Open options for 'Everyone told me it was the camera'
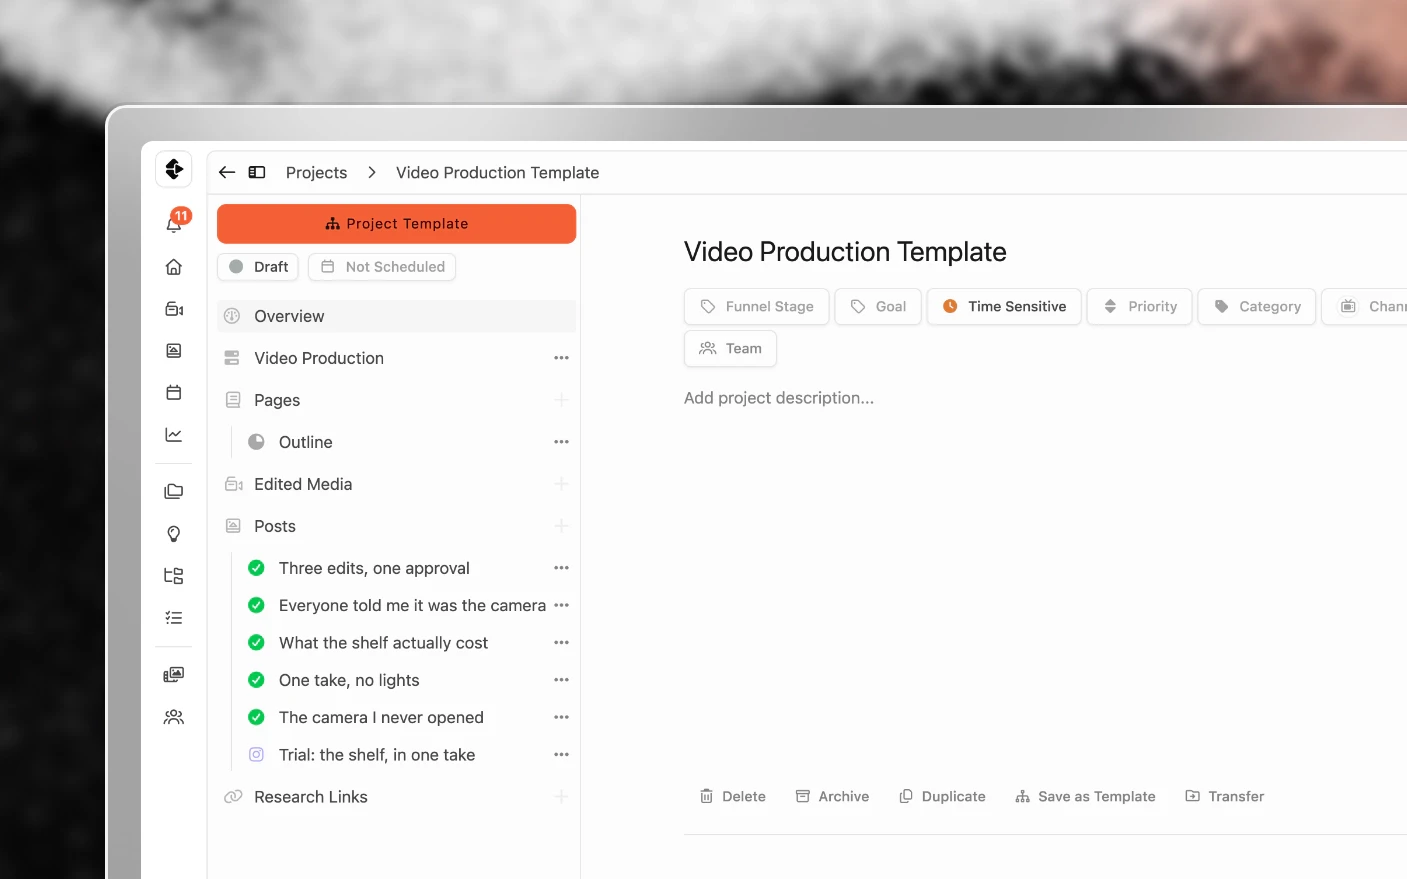Screen dimensions: 1407x879 [x=561, y=605]
